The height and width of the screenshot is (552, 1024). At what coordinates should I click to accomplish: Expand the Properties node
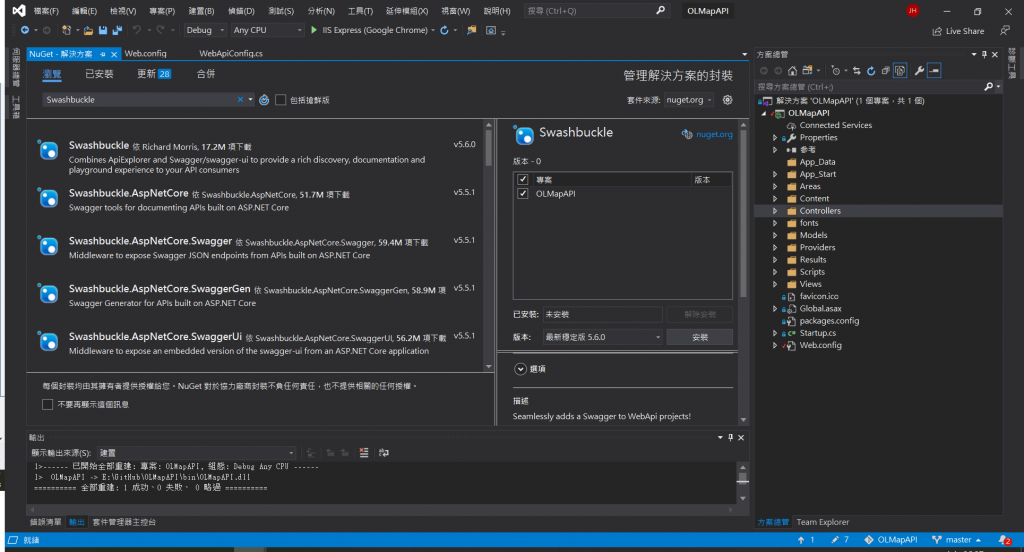[775, 138]
